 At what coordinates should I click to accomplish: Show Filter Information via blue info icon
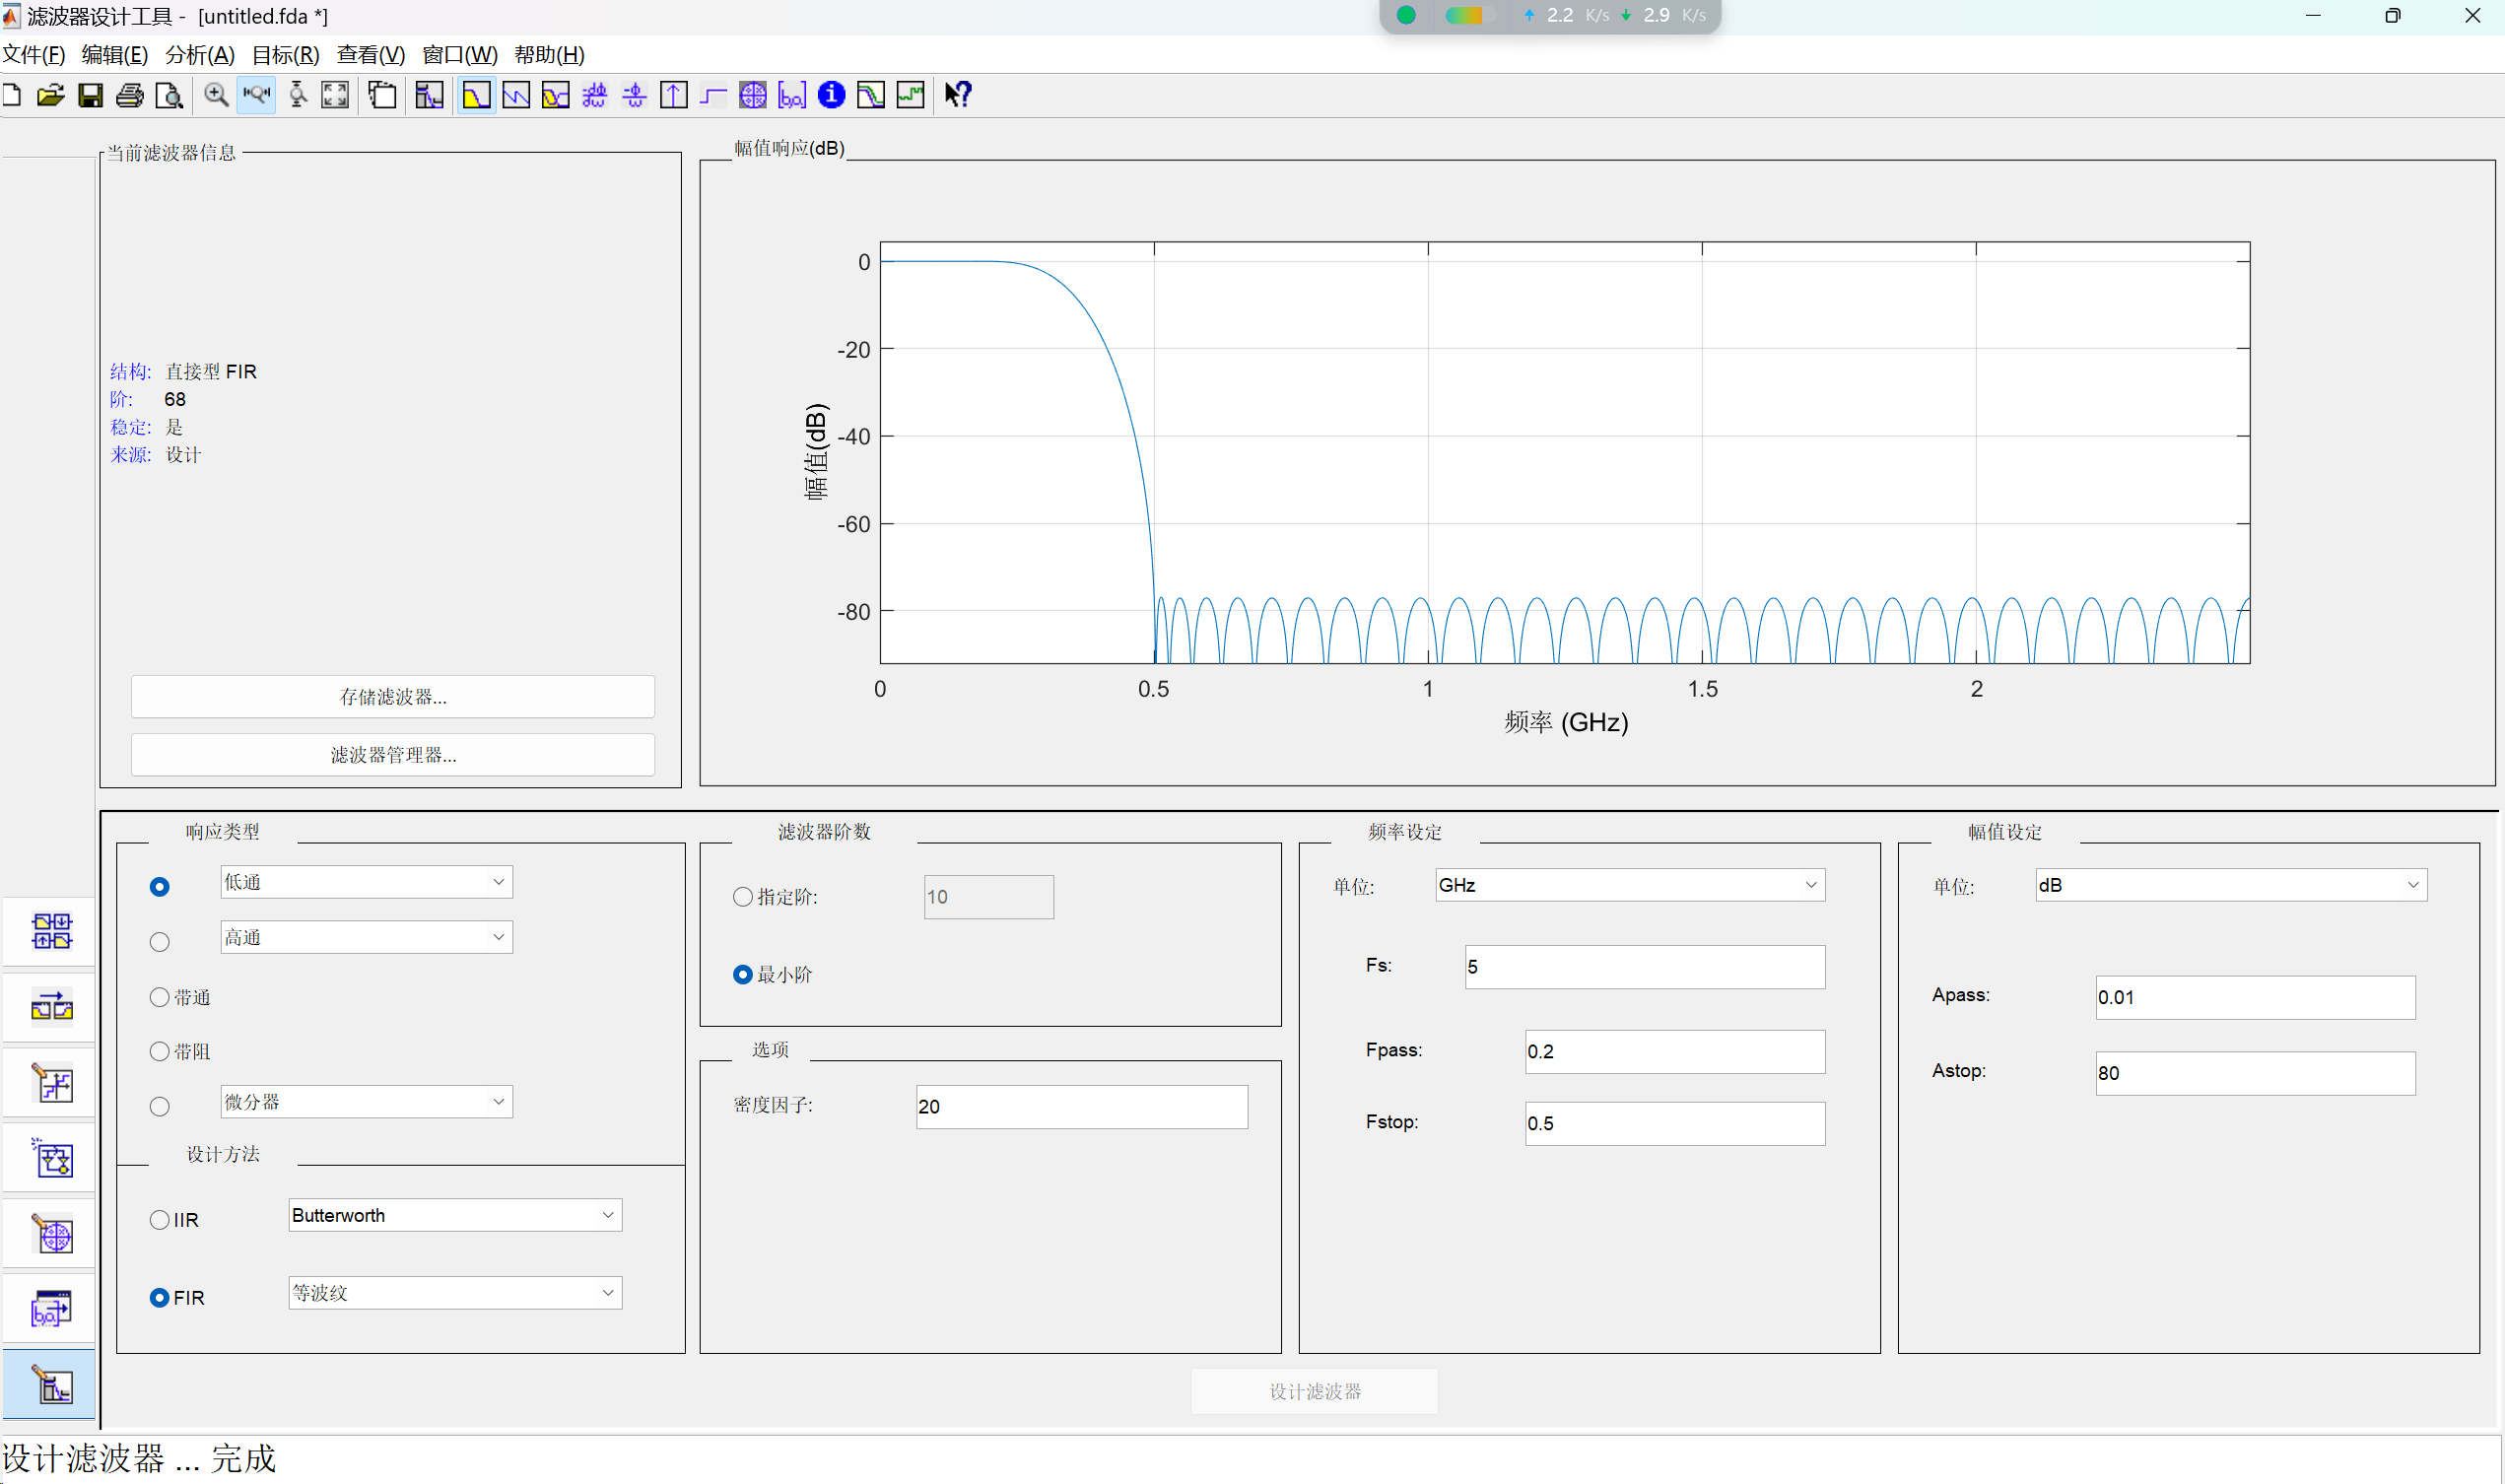coord(831,95)
